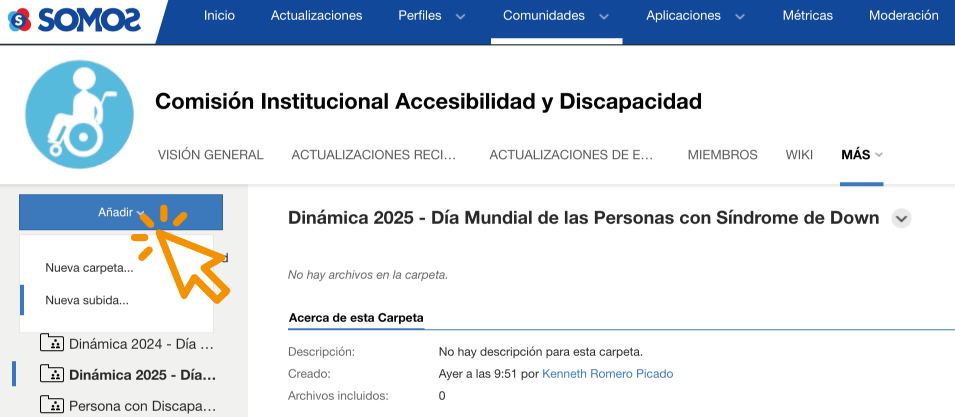Open Métricas in top navigation
The height and width of the screenshot is (417, 955).
coord(807,16)
